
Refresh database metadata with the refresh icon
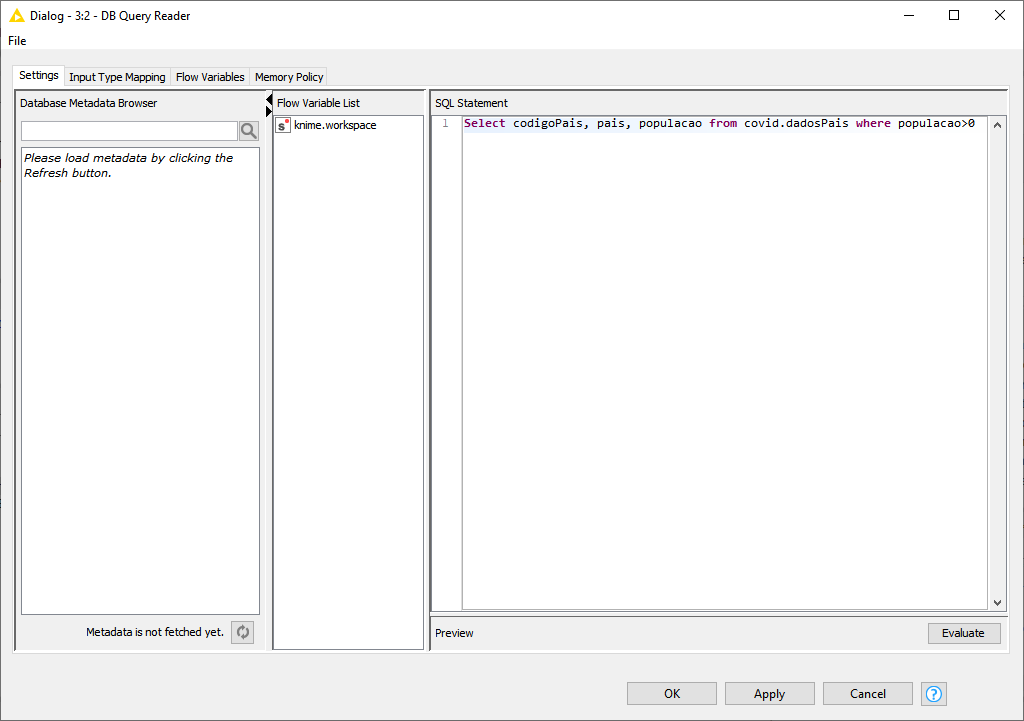242,632
